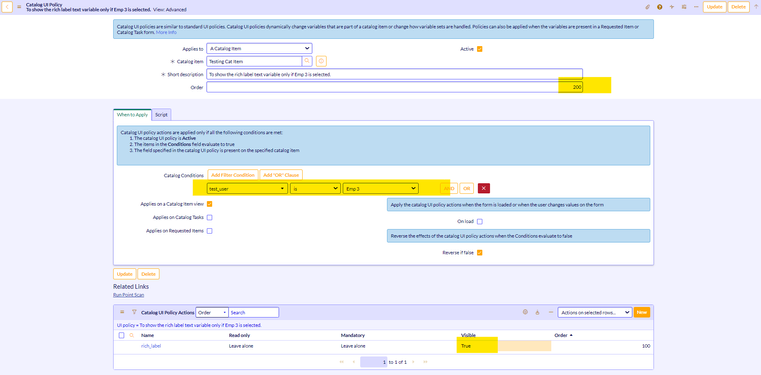Open Actions on selected rows dropdown
This screenshot has width=761, height=375.
pos(595,312)
